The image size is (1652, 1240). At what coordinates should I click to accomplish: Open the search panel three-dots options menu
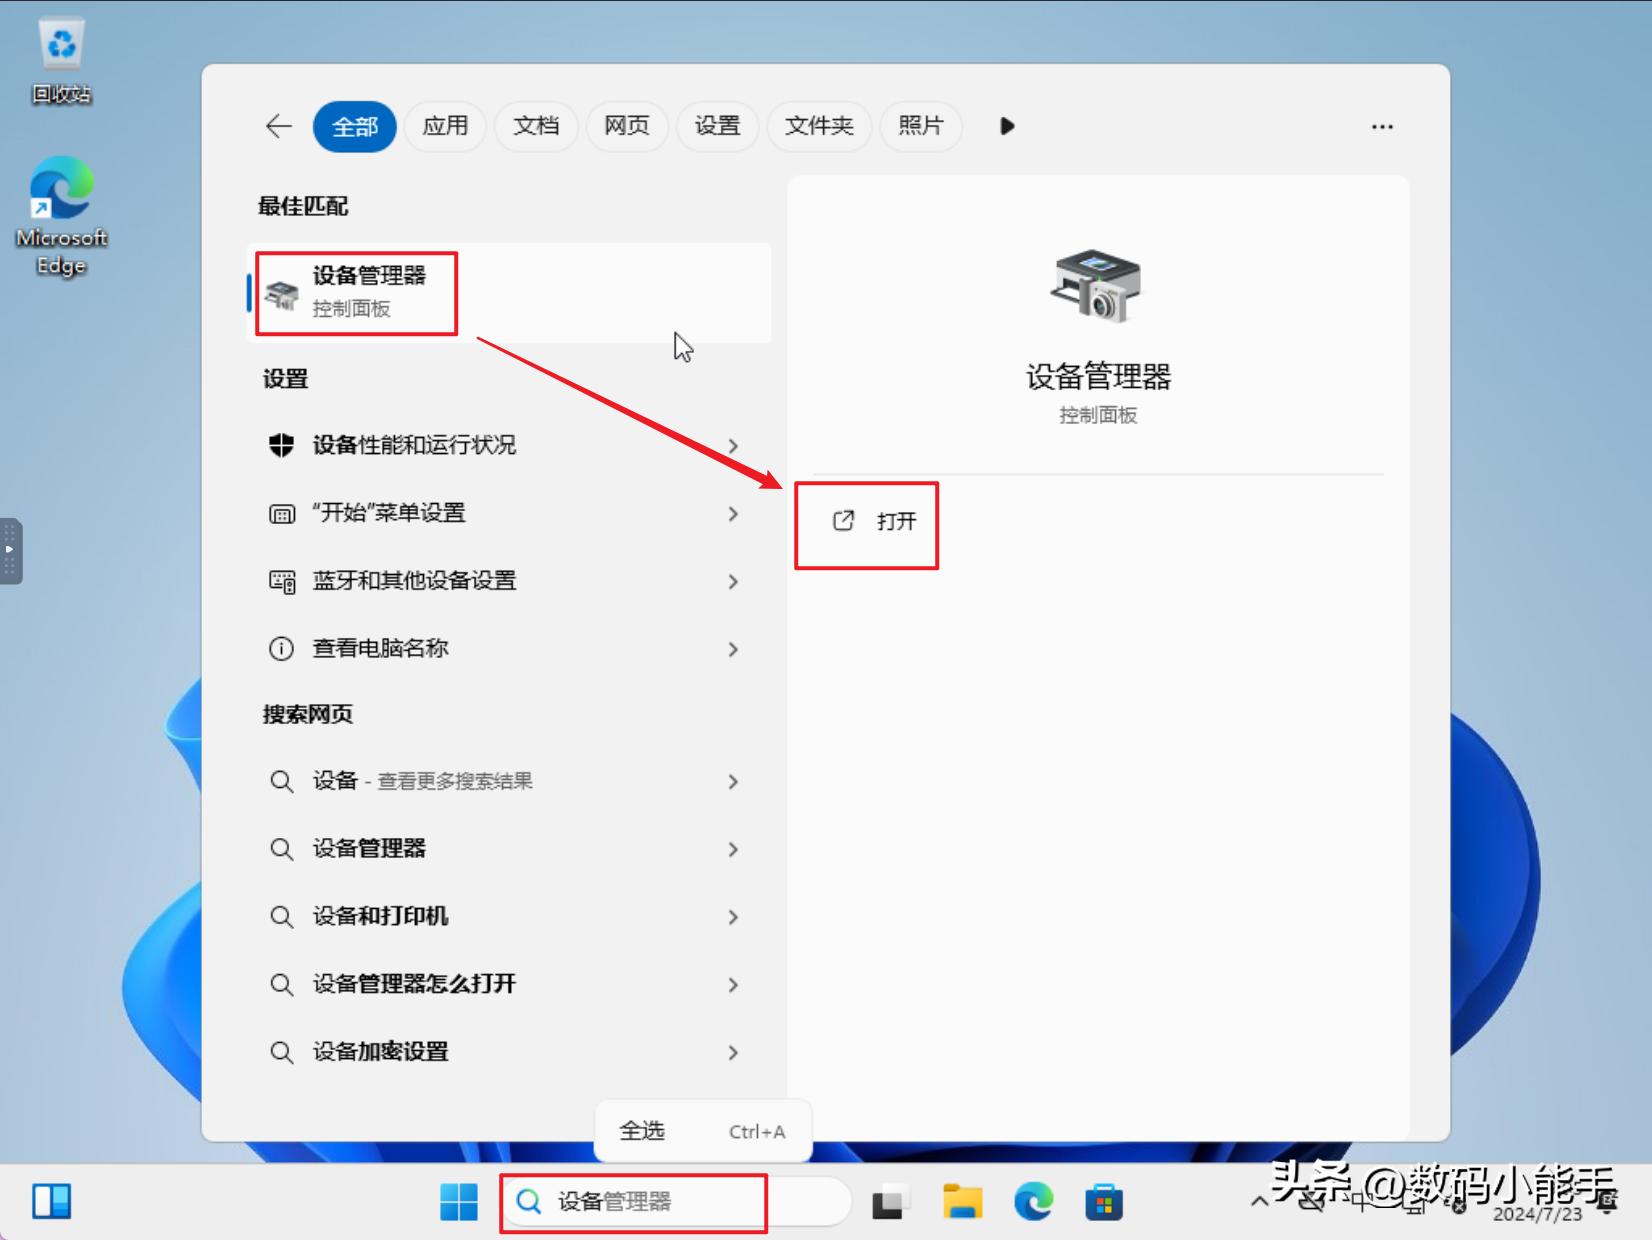(1382, 127)
